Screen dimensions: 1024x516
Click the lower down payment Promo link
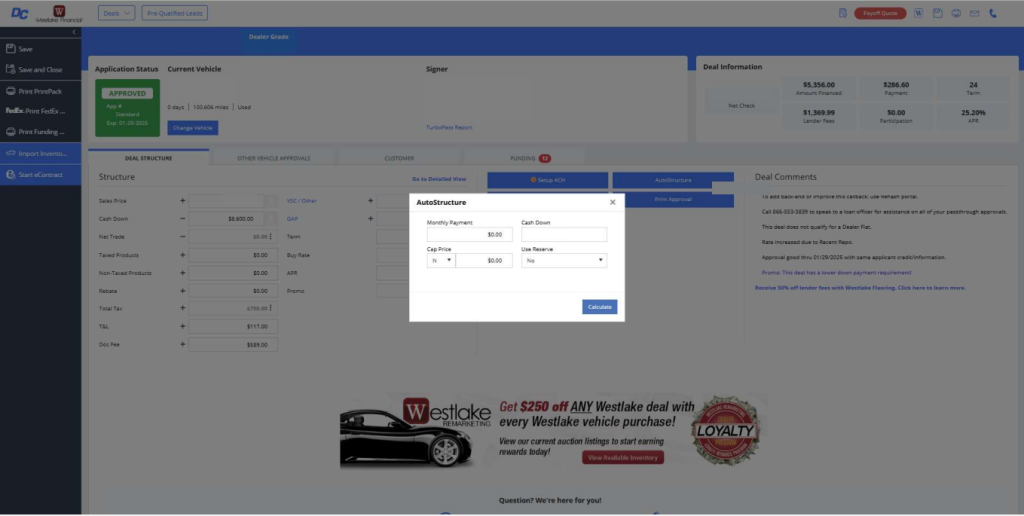(x=837, y=272)
